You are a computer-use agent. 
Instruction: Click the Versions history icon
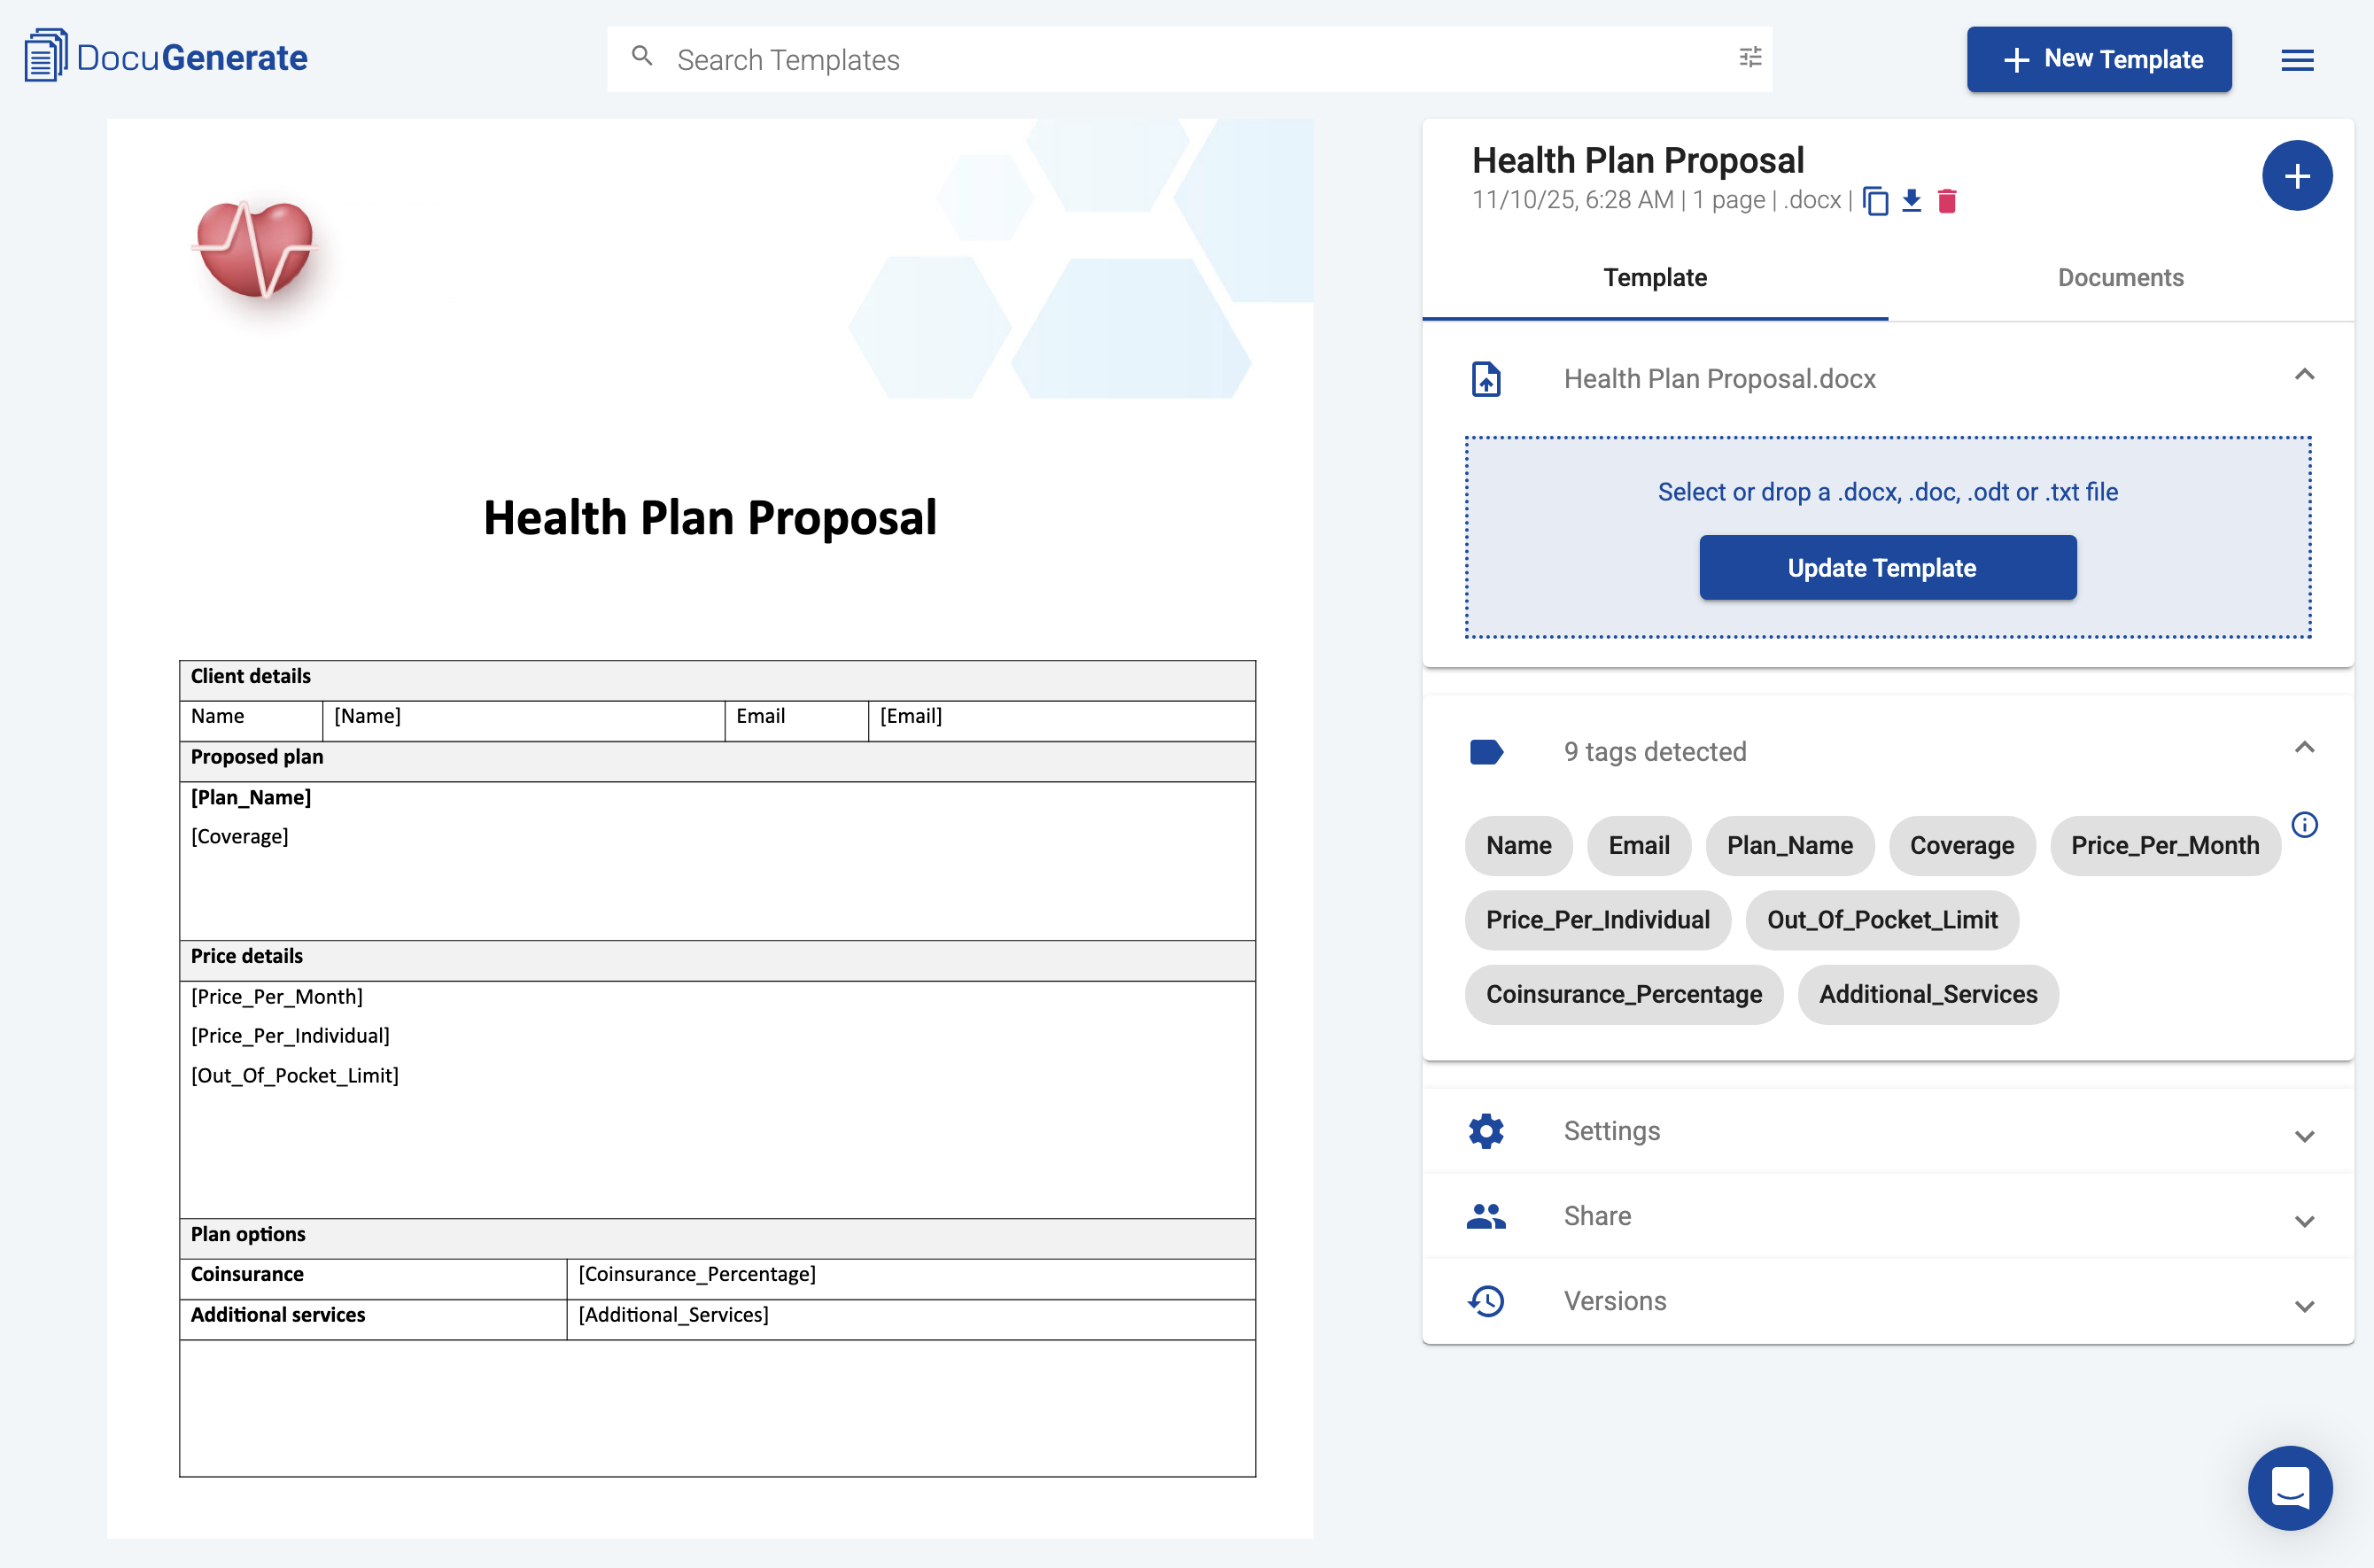tap(1485, 1300)
